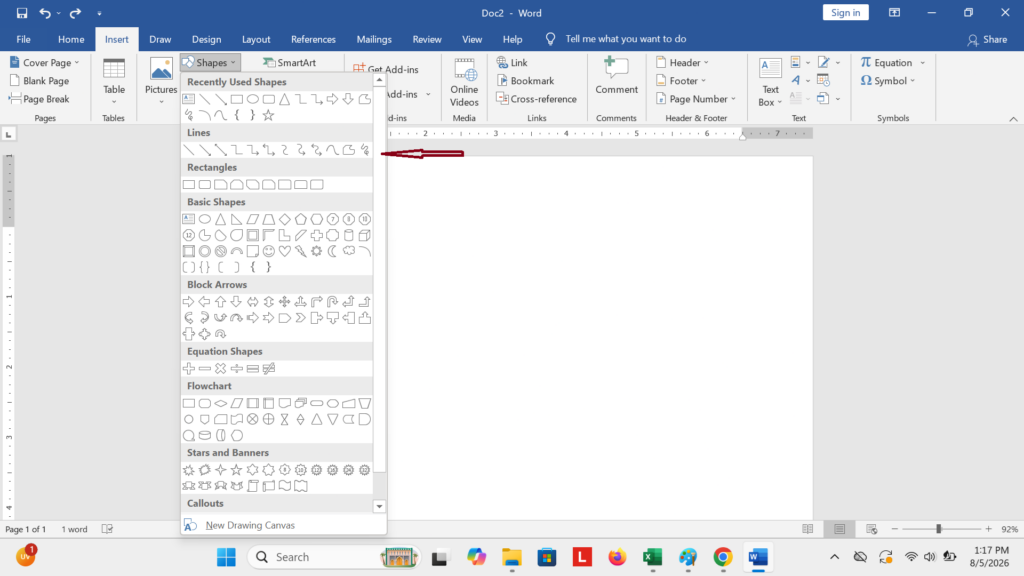Viewport: 1024px width, 576px height.
Task: Pick the Not Equal sign in Equation Shapes
Action: tap(268, 368)
